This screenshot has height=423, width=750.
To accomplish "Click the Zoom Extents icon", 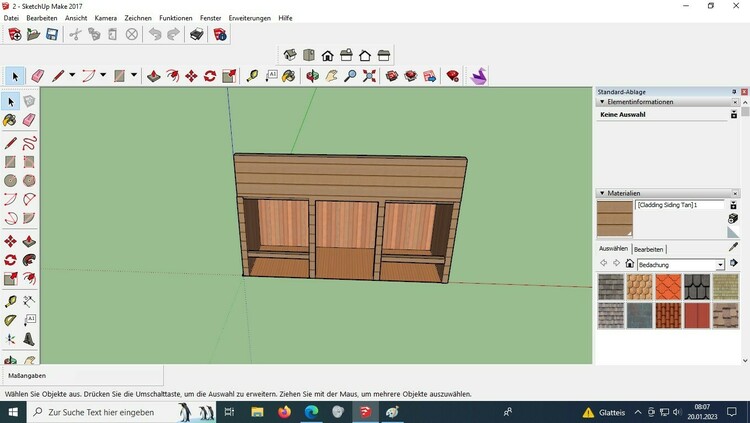I will click(369, 76).
